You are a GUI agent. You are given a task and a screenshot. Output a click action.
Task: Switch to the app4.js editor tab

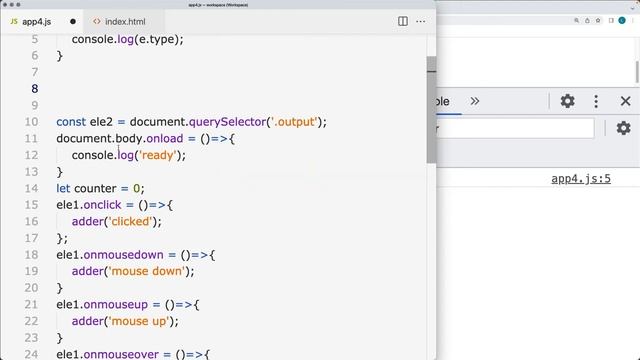36,22
